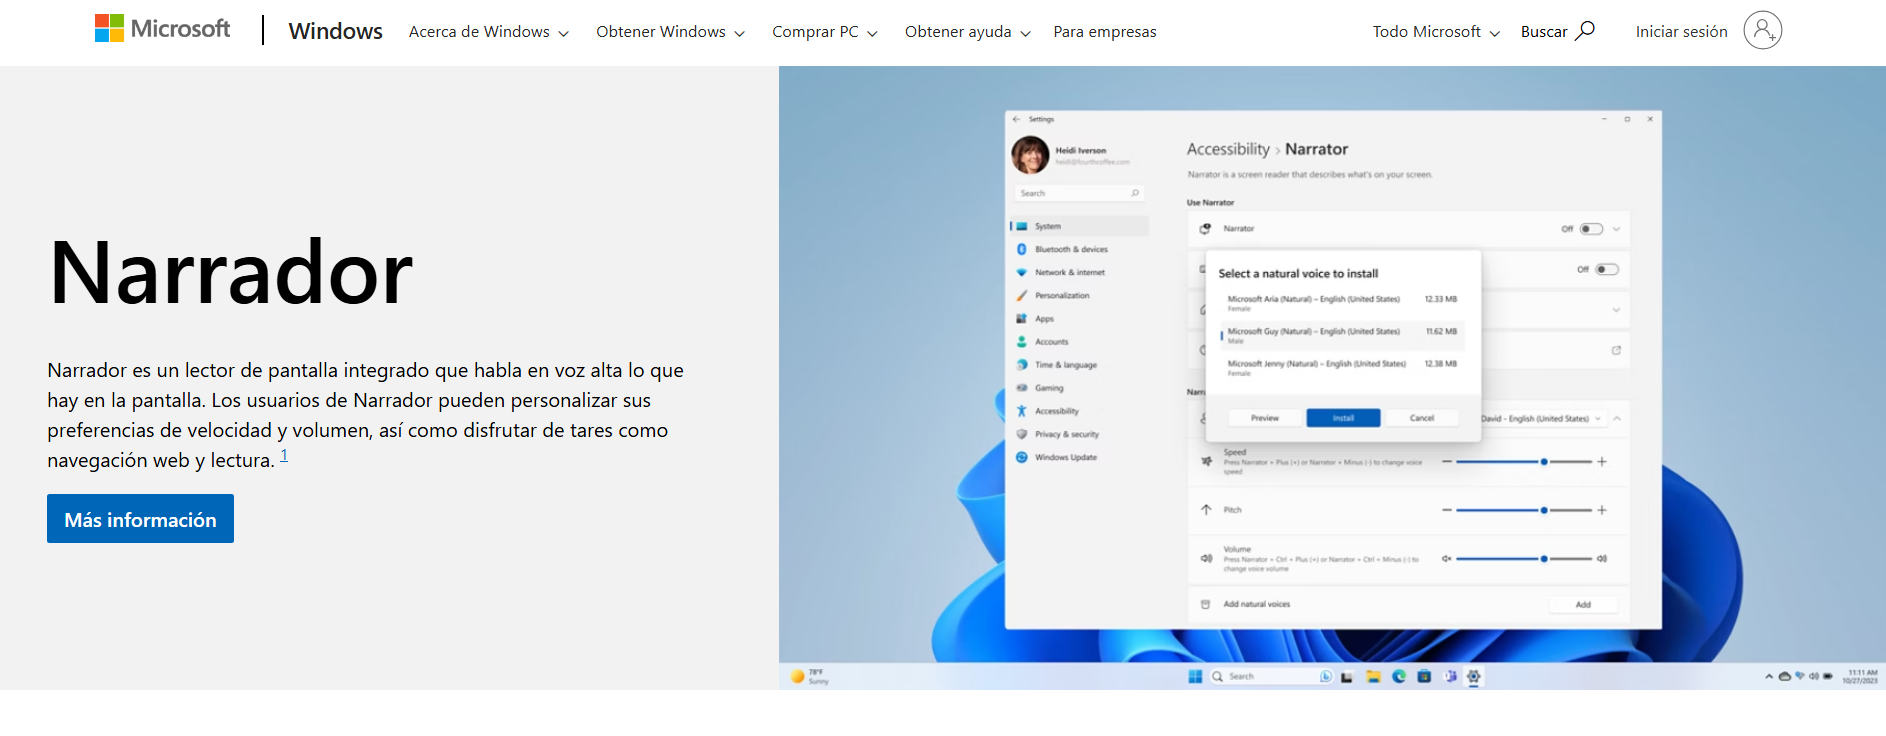Adjust the Speed slider handle
Viewport: 1886px width, 736px height.
(x=1544, y=462)
